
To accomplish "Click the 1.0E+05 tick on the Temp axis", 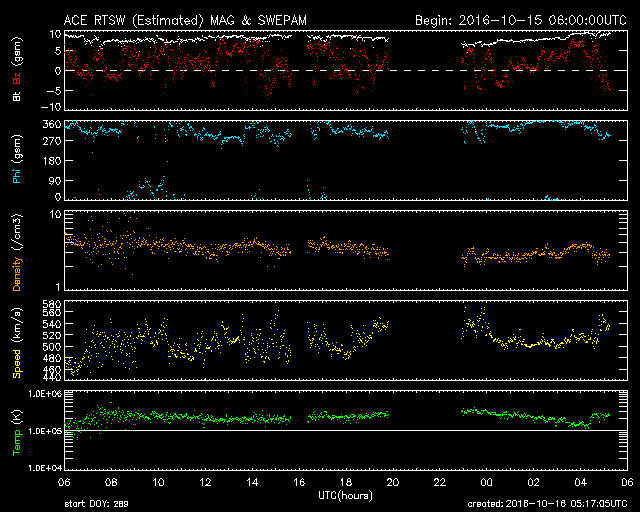I will coord(45,431).
